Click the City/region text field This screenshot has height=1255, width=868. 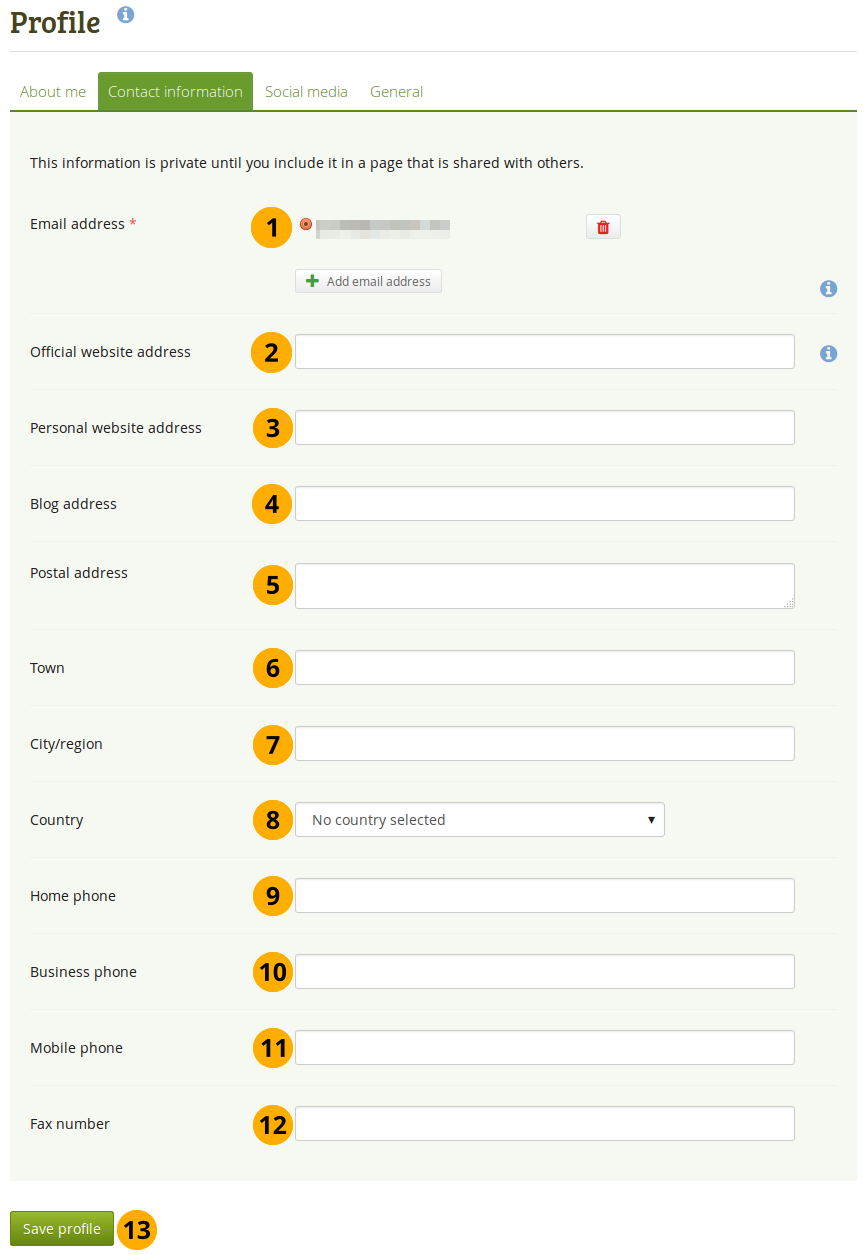pos(544,744)
